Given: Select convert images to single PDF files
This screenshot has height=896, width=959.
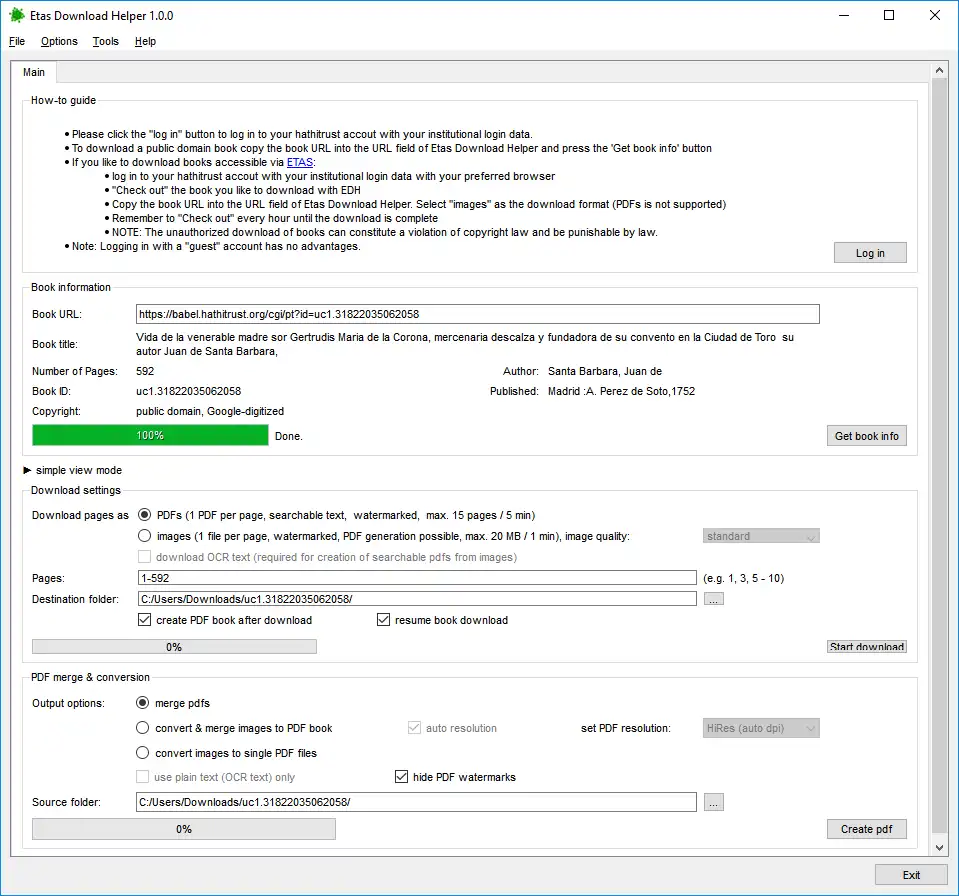Looking at the screenshot, I should 143,753.
